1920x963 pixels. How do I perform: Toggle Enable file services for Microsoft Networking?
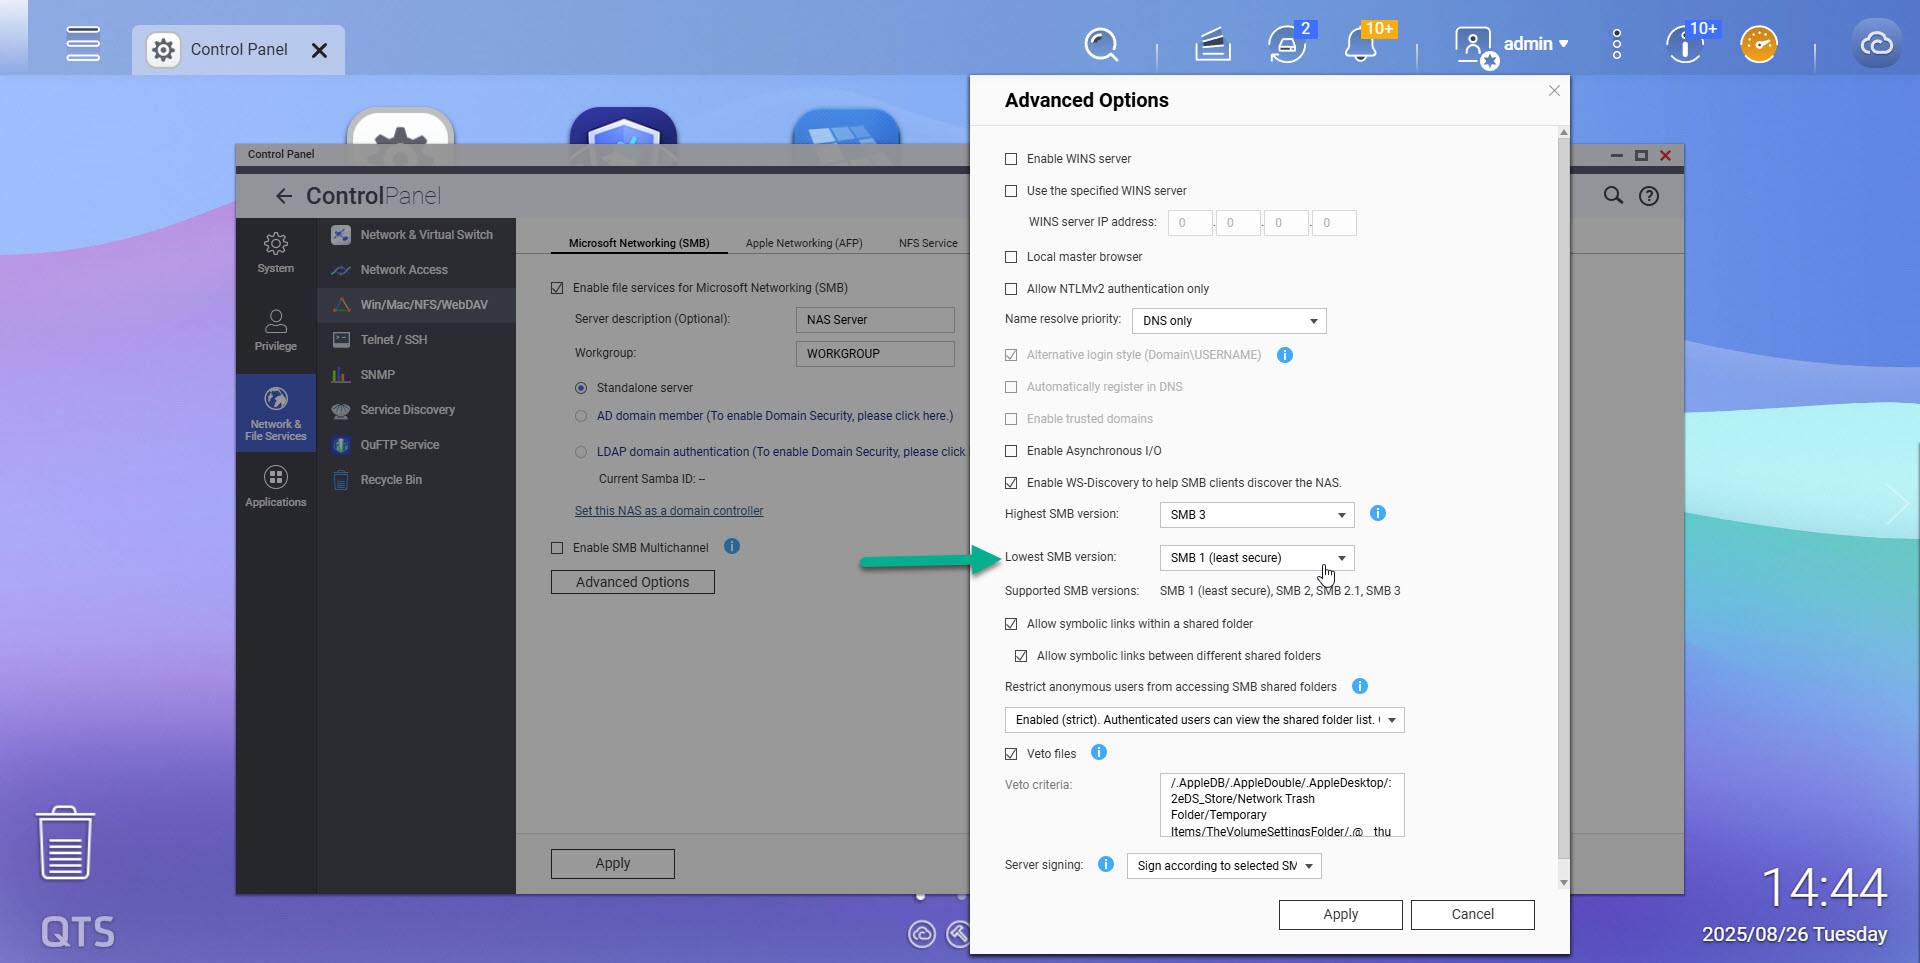coord(557,288)
